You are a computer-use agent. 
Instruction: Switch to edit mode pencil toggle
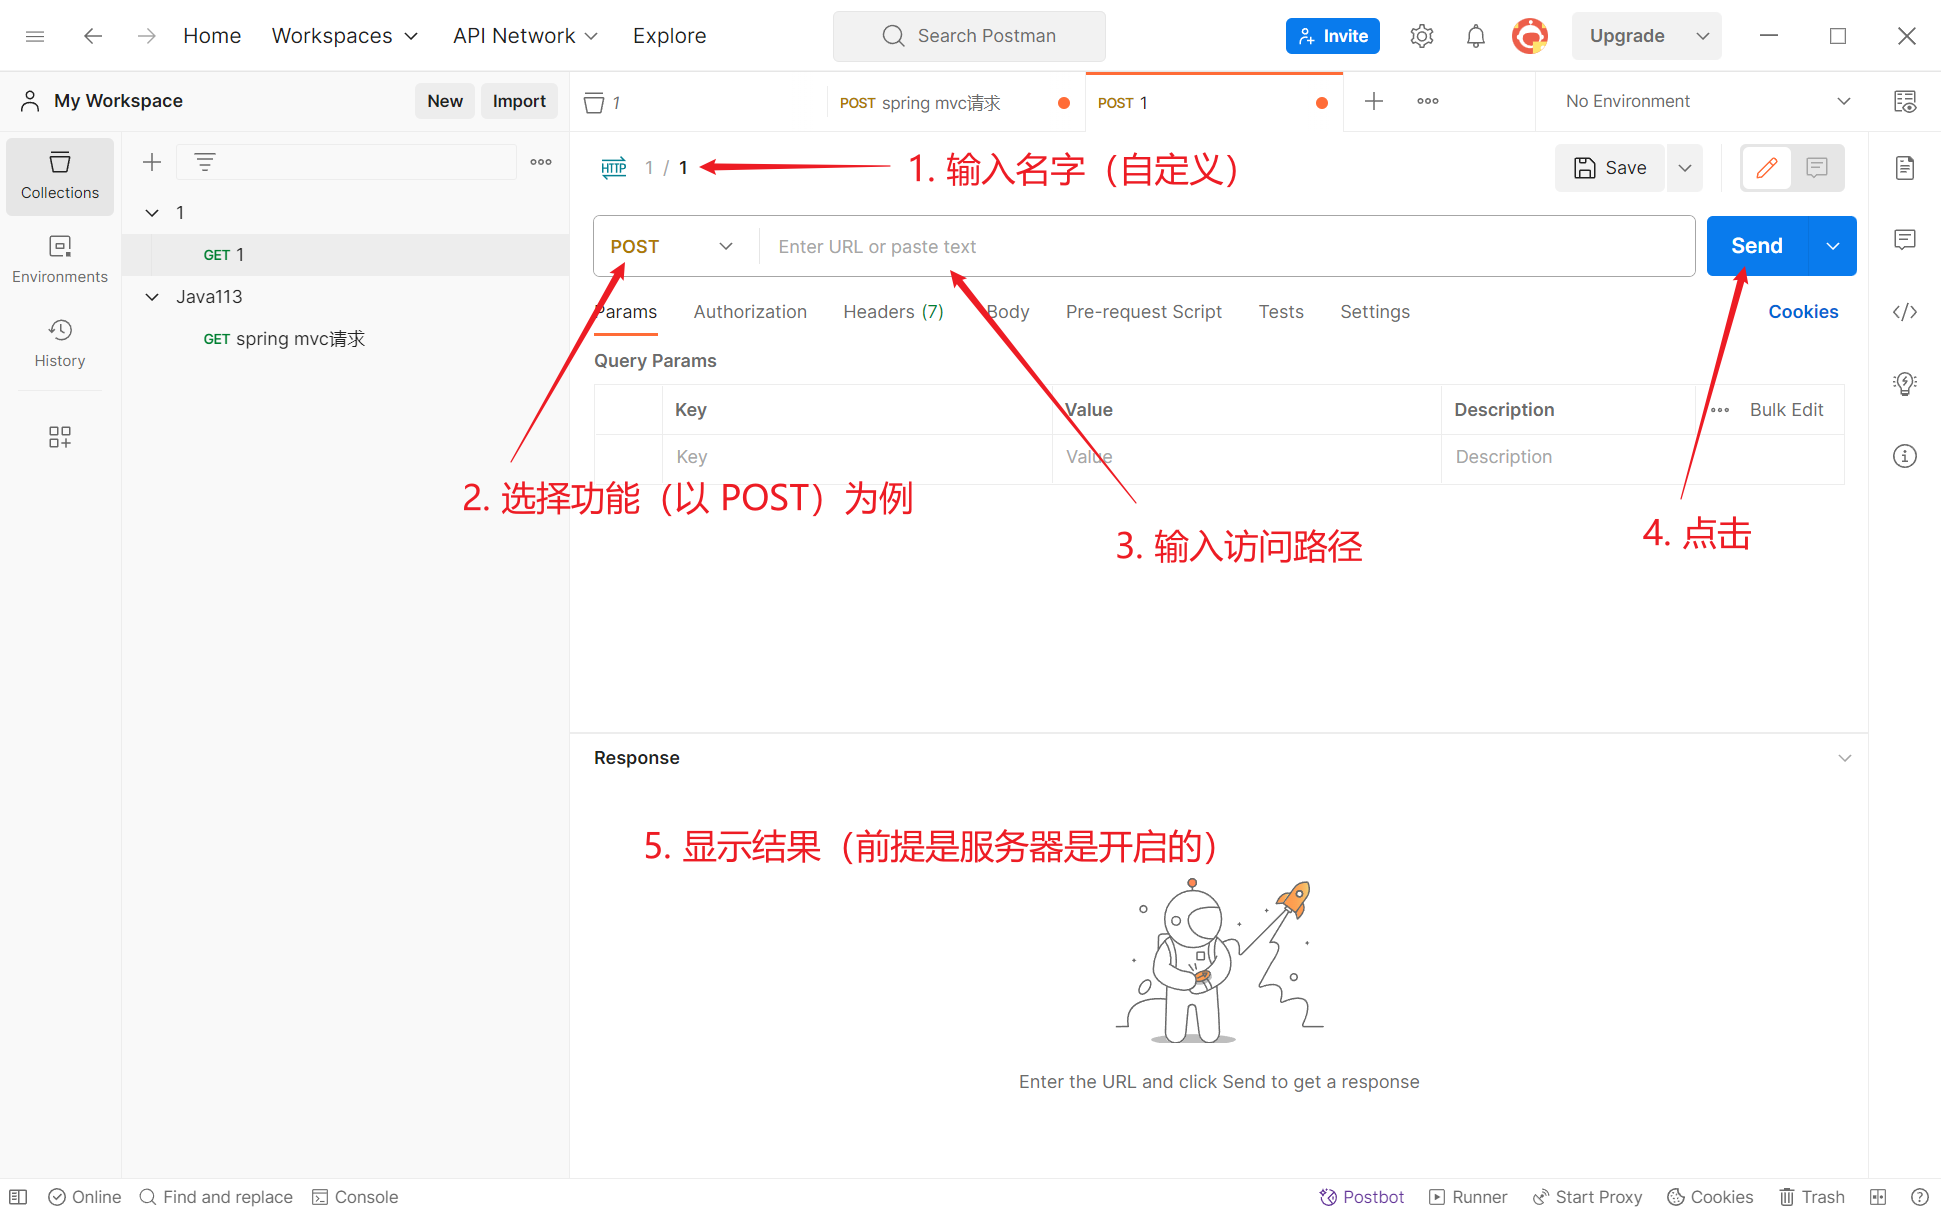pyautogui.click(x=1766, y=167)
